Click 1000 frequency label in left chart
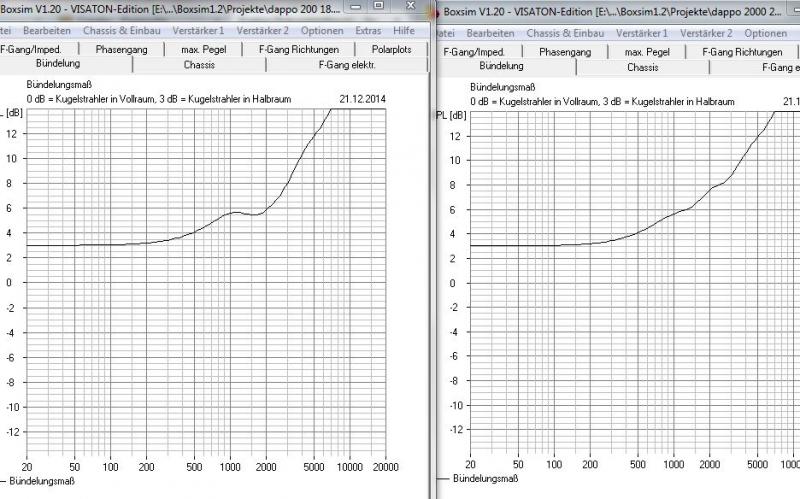Viewport: 800px width, 499px height. pos(230,467)
